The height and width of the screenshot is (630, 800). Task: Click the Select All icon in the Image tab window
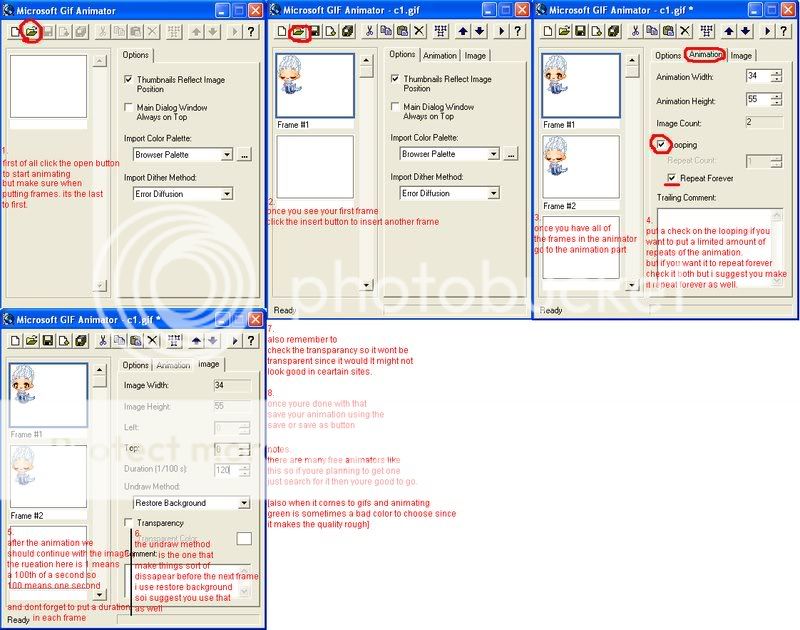175,341
